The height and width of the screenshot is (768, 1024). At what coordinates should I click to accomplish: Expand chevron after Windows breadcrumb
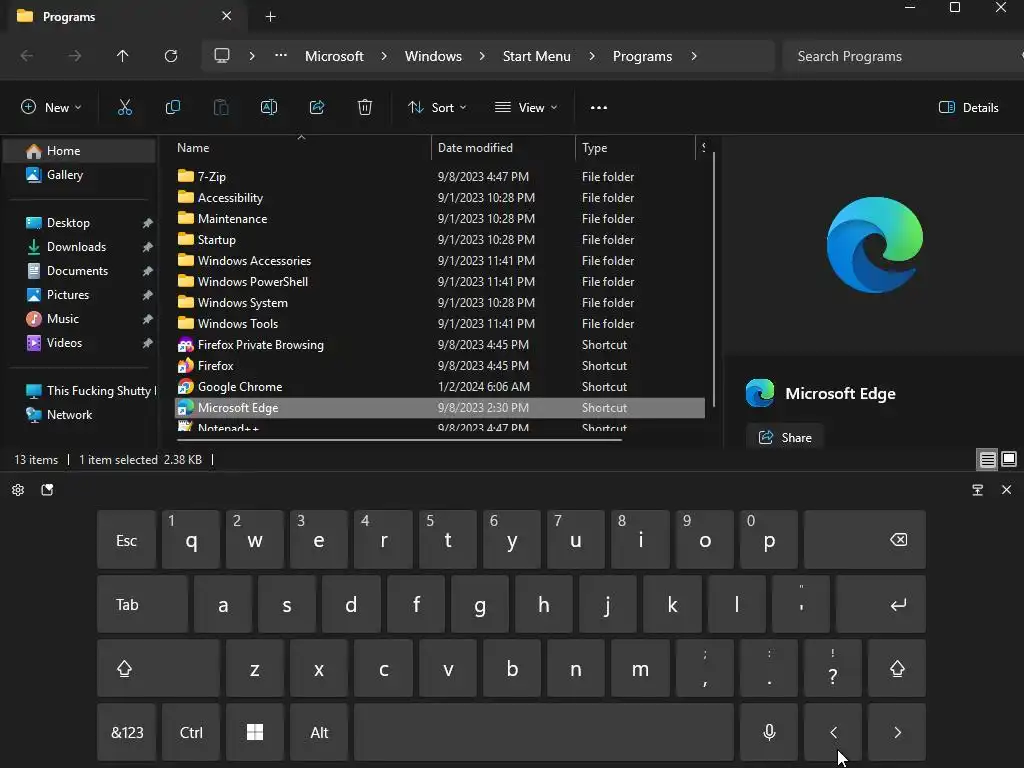tap(482, 56)
